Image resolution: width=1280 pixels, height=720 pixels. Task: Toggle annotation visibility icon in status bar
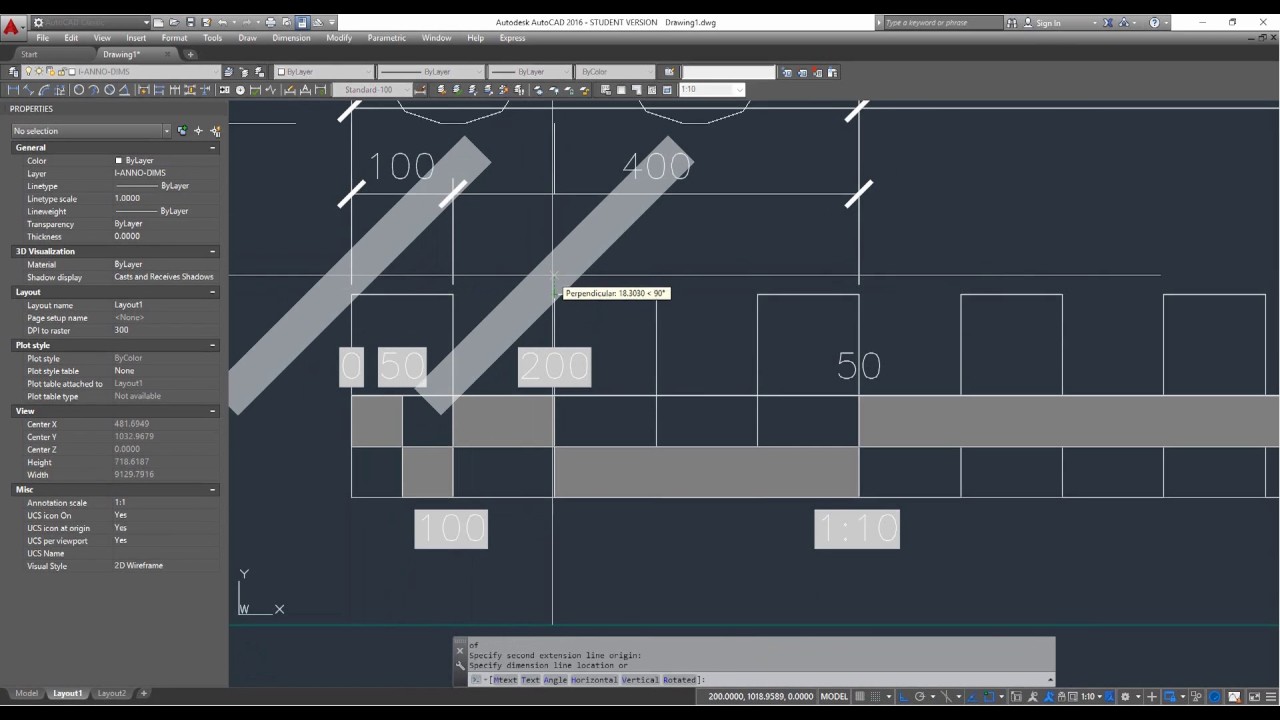click(x=1032, y=696)
